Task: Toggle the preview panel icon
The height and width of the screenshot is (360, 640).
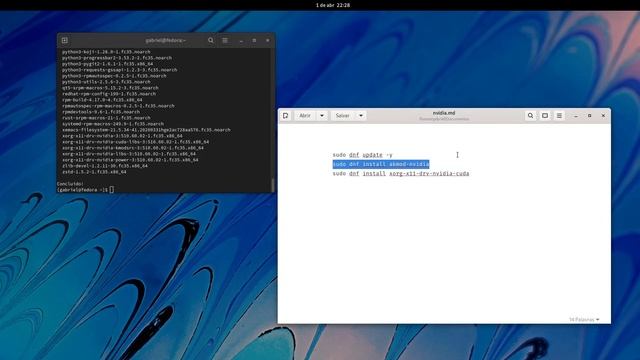Action: (545, 116)
